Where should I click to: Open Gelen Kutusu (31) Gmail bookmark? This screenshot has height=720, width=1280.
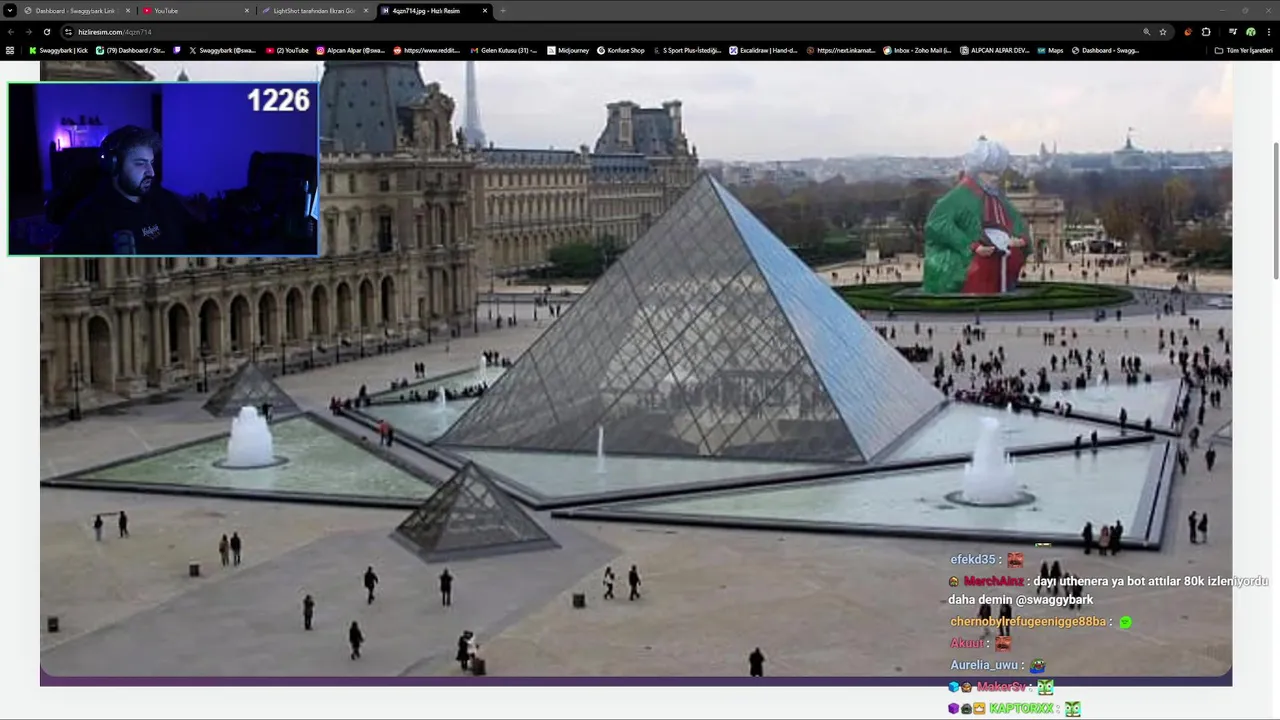point(503,50)
